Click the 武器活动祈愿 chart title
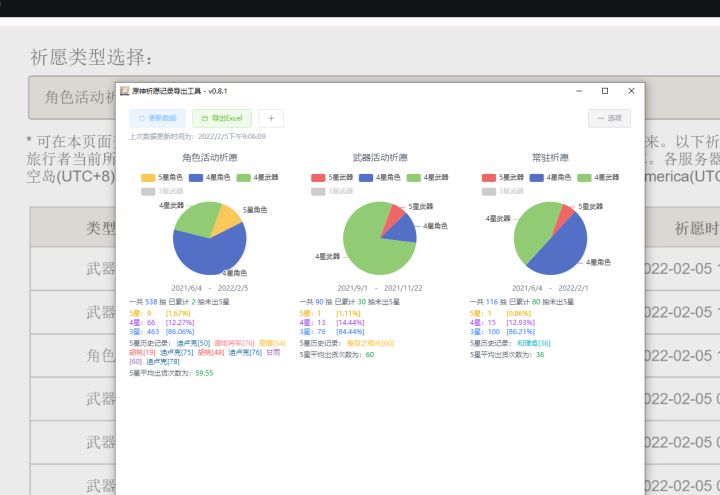720x495 pixels. point(380,158)
